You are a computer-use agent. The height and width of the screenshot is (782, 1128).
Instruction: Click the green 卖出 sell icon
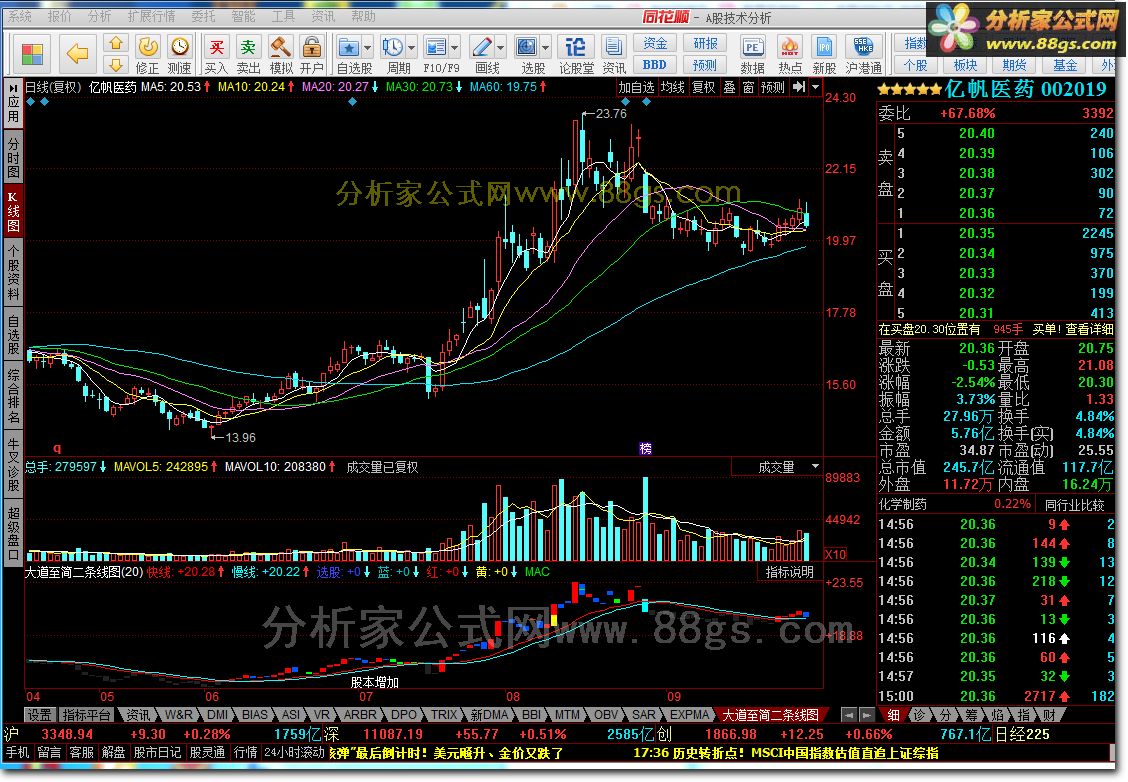[x=248, y=47]
